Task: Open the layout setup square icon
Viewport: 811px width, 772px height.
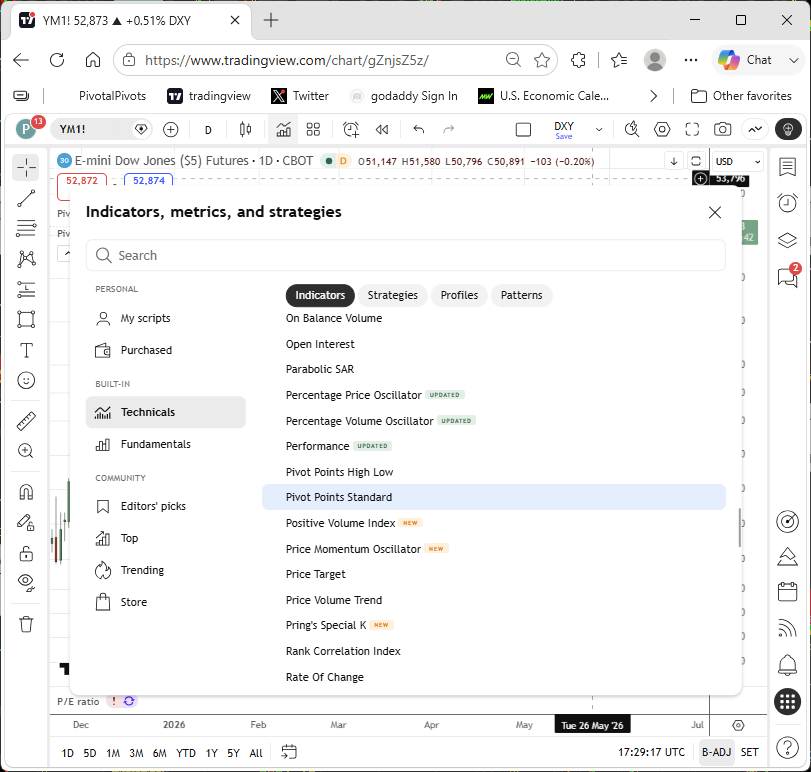Action: tap(523, 129)
